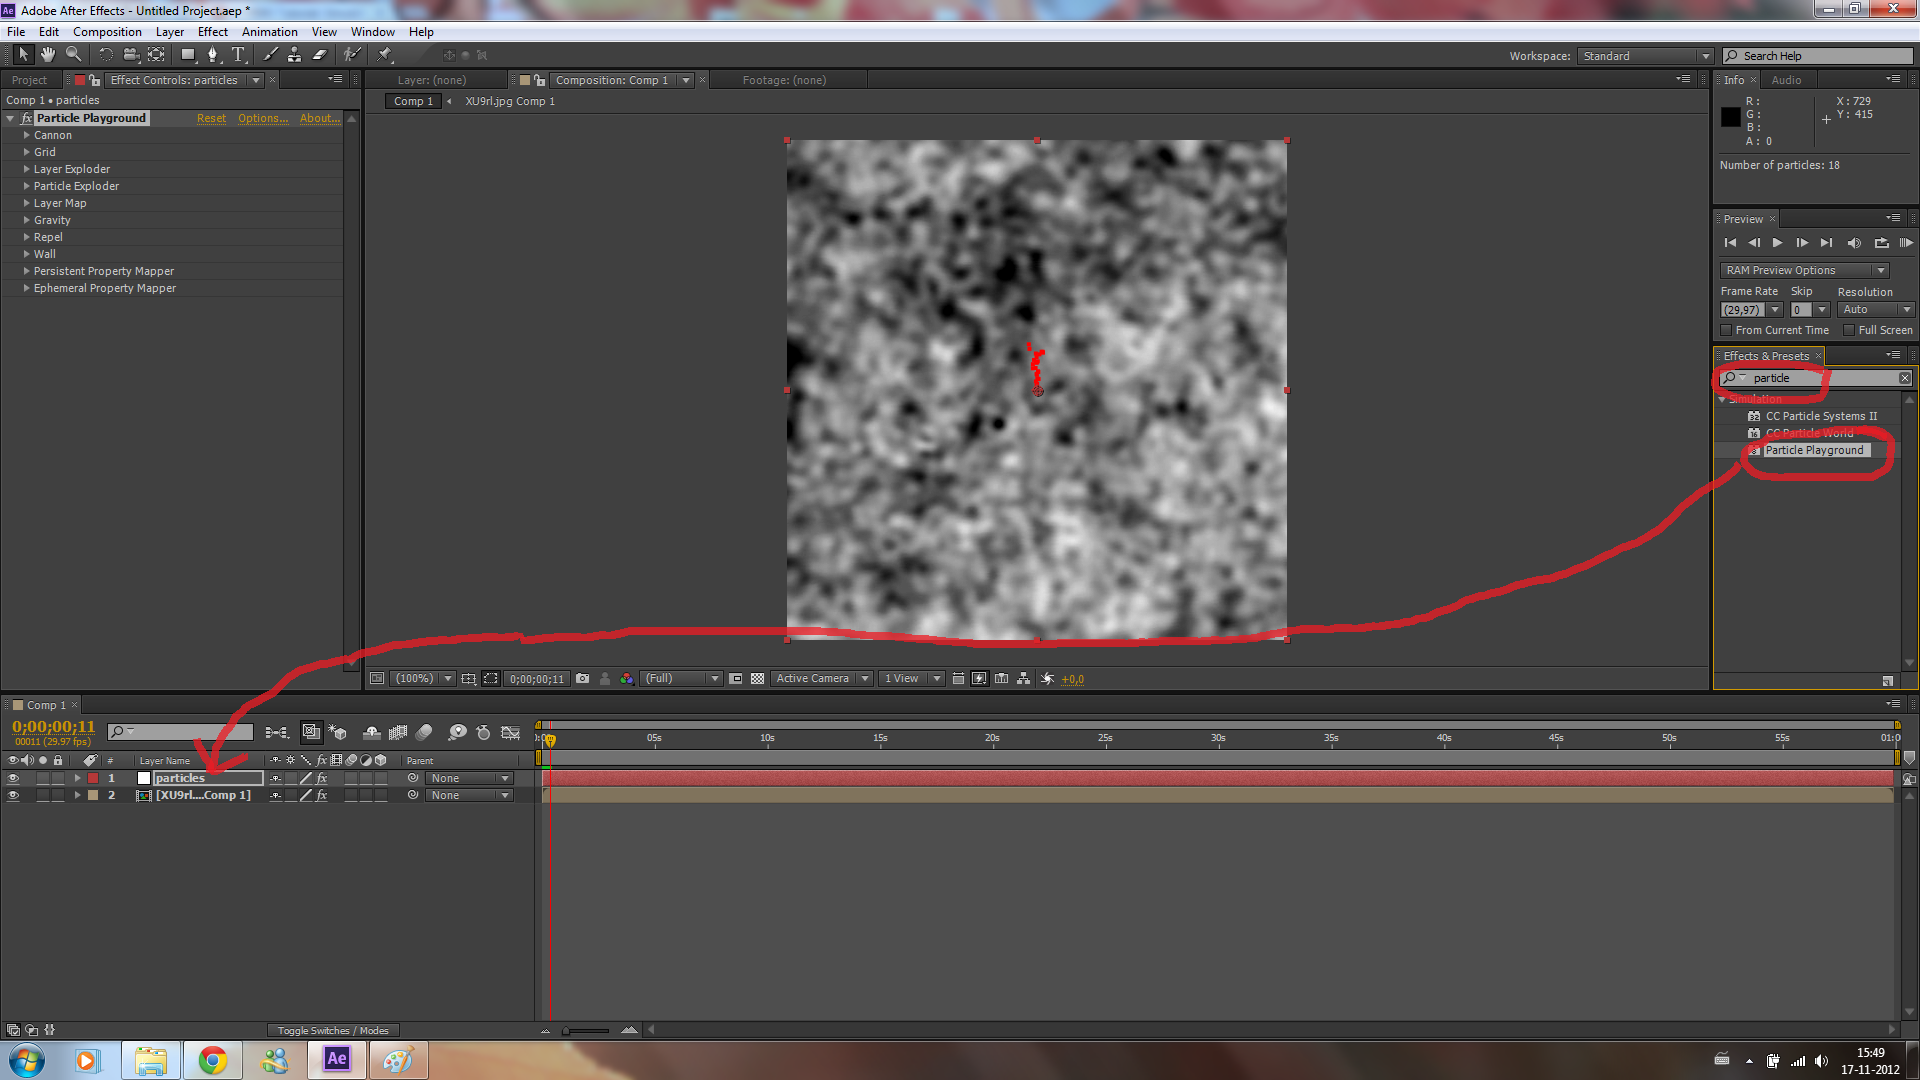Open the Graph Editor in timeline

511,733
